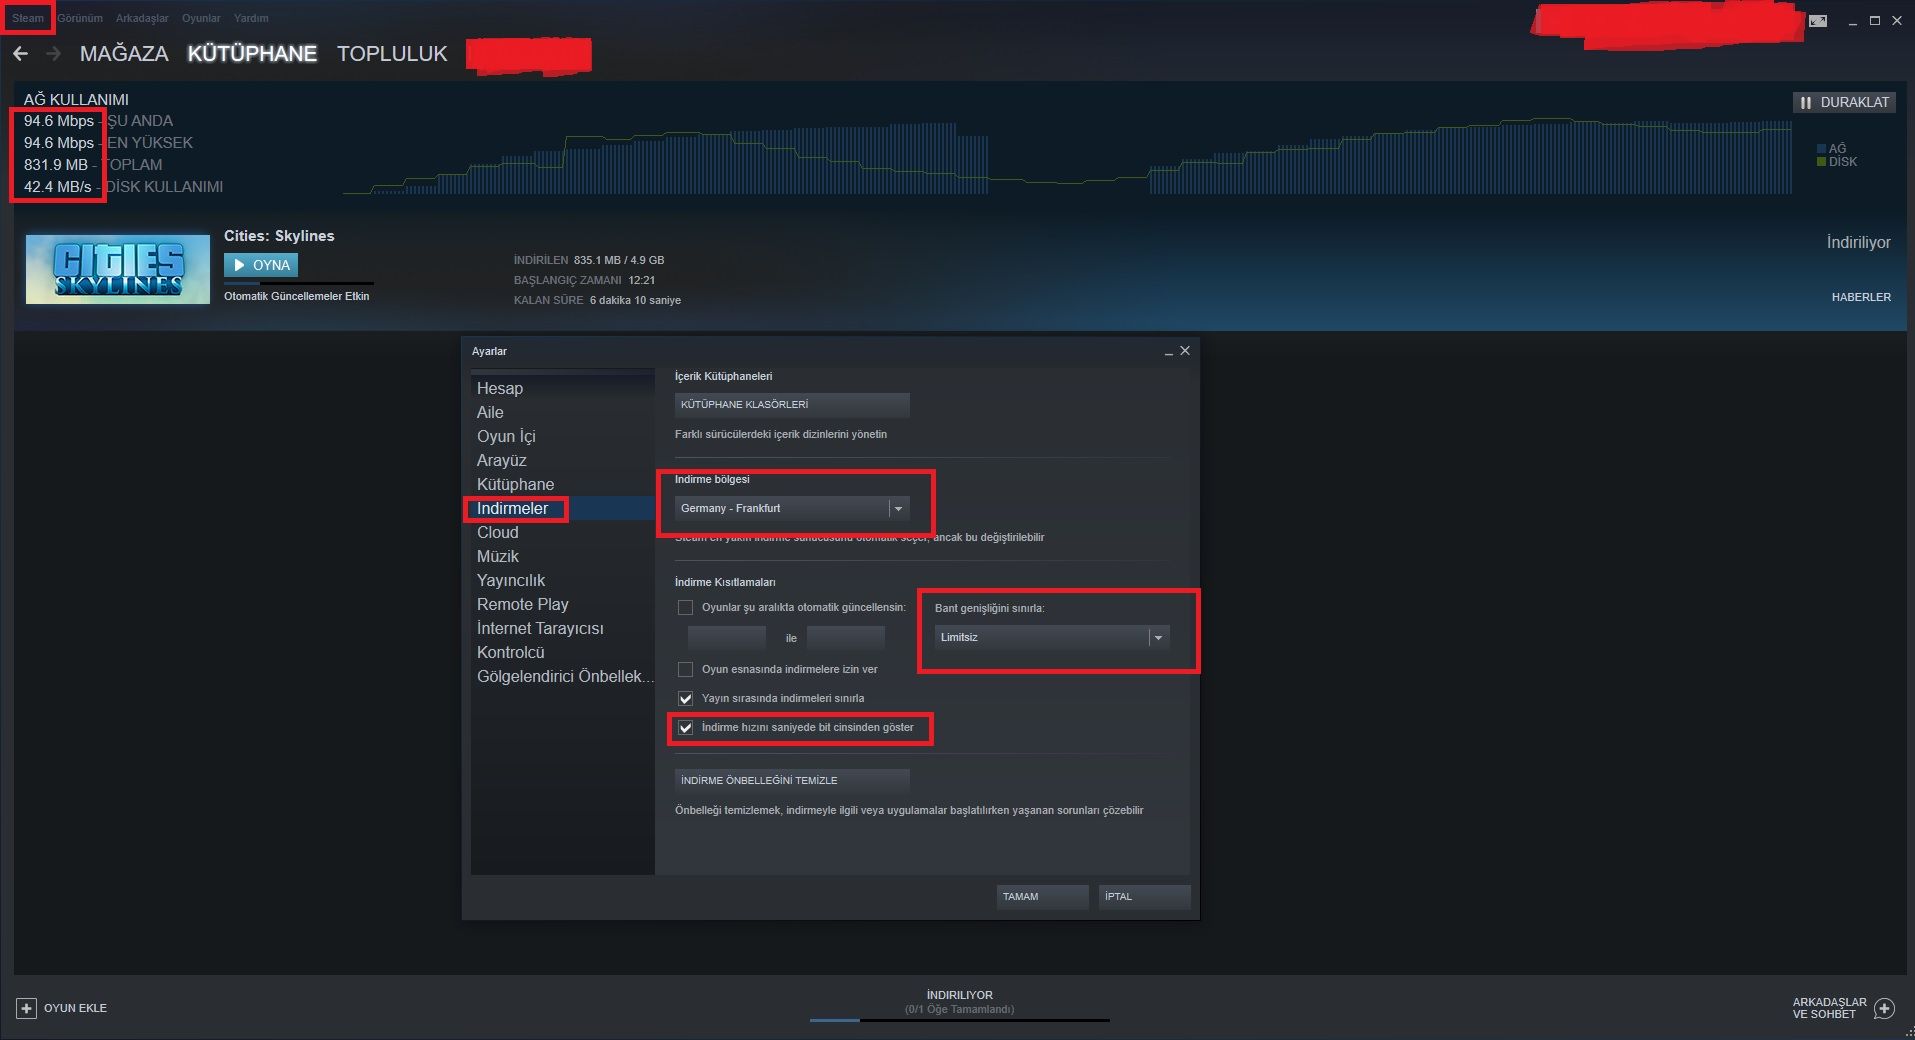Viewport: 1915px width, 1040px height.
Task: Switch to the KÜTÜPHANE tab
Action: pos(252,54)
